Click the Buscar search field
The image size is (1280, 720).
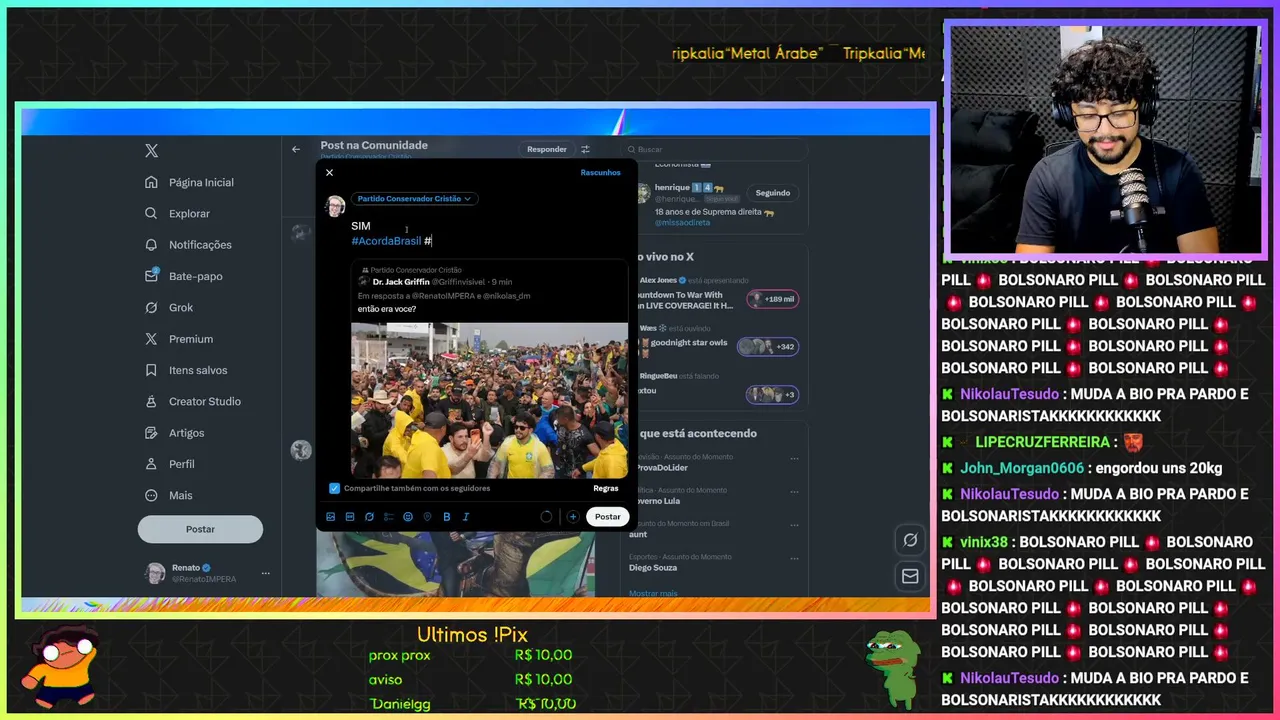point(714,149)
